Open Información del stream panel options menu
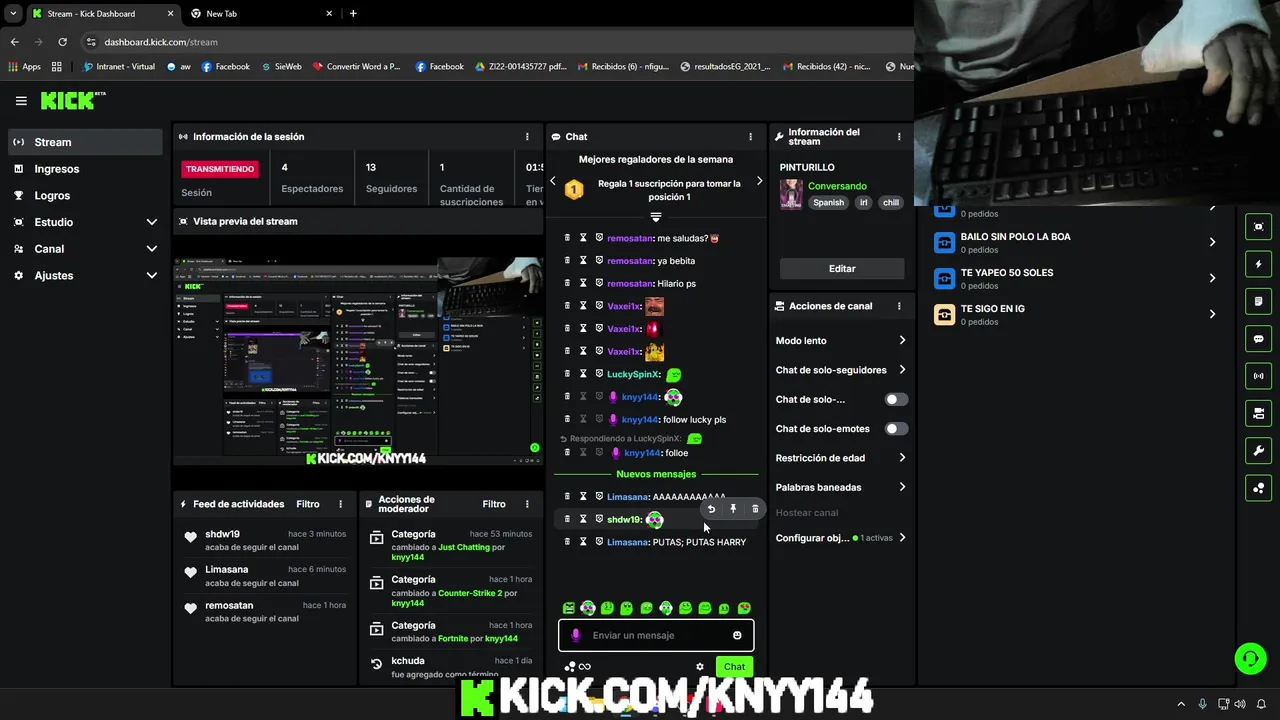This screenshot has width=1280, height=720. (x=899, y=137)
